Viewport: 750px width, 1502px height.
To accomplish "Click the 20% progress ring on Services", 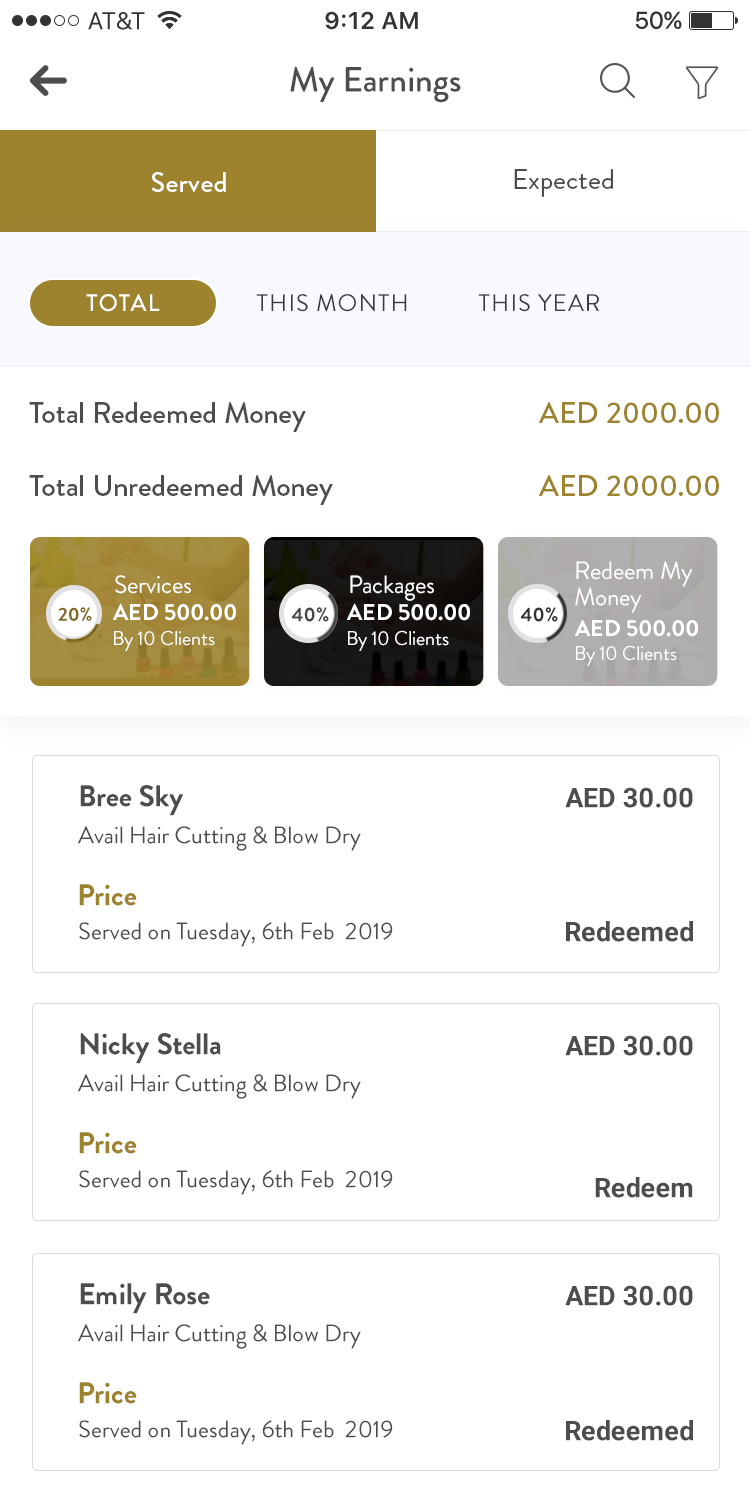I will (74, 614).
